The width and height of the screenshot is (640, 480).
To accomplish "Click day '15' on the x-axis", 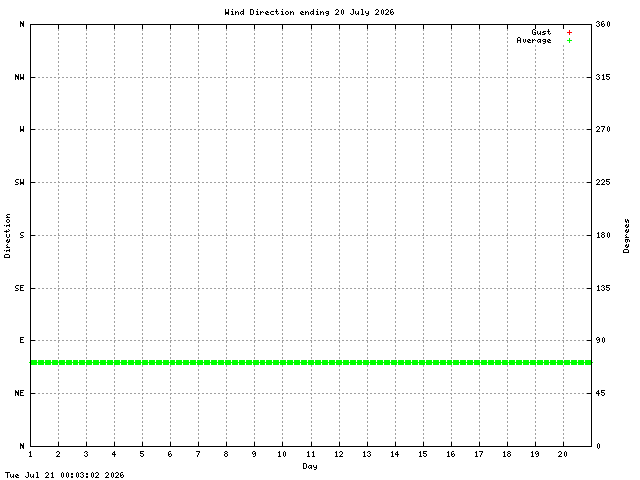I will [423, 454].
